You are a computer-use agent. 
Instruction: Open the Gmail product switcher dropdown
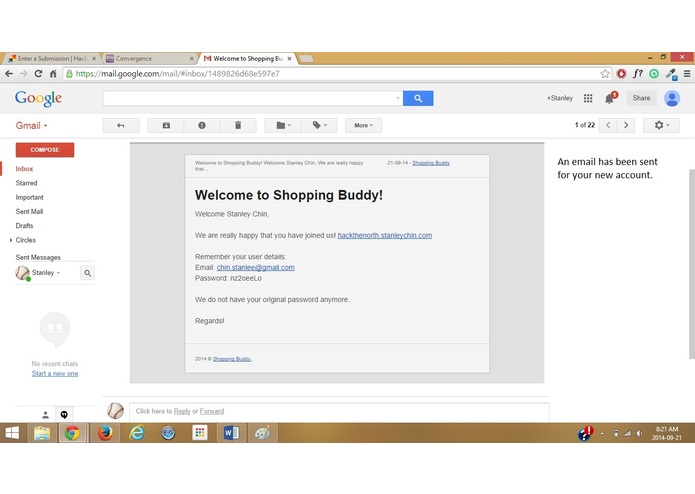pyautogui.click(x=31, y=125)
